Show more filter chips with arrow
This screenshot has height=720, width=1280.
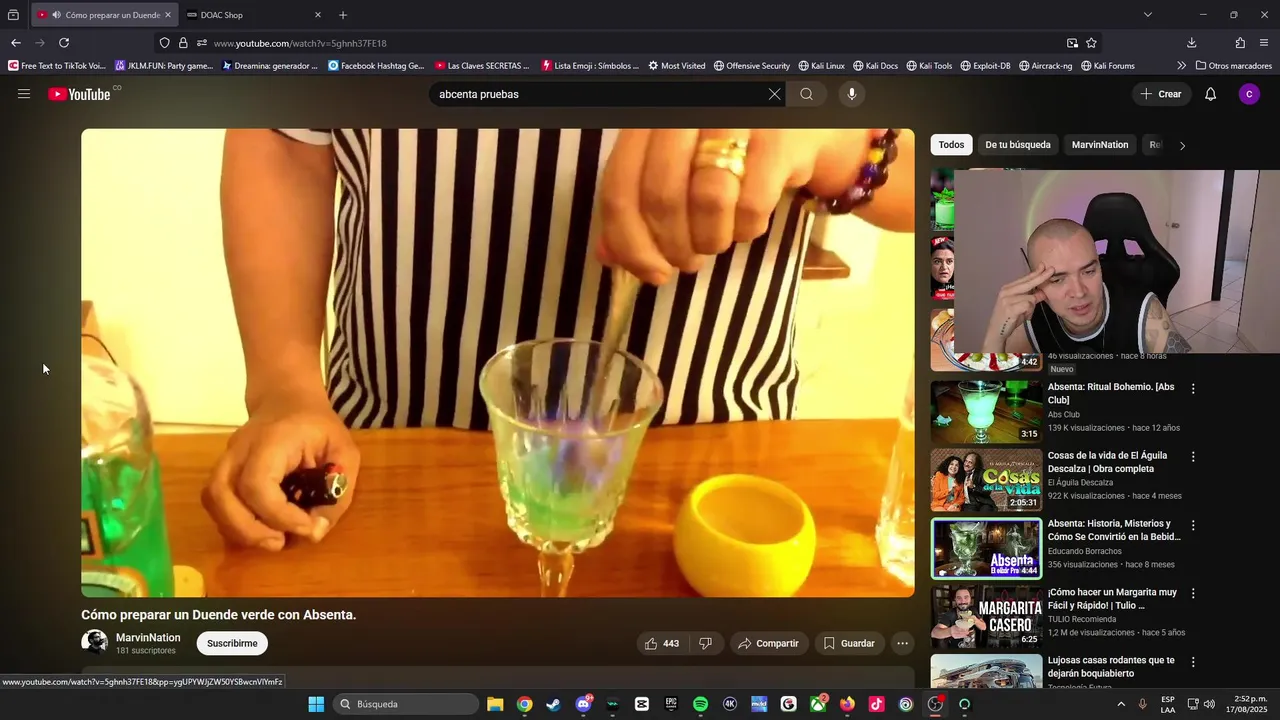pyautogui.click(x=1182, y=145)
